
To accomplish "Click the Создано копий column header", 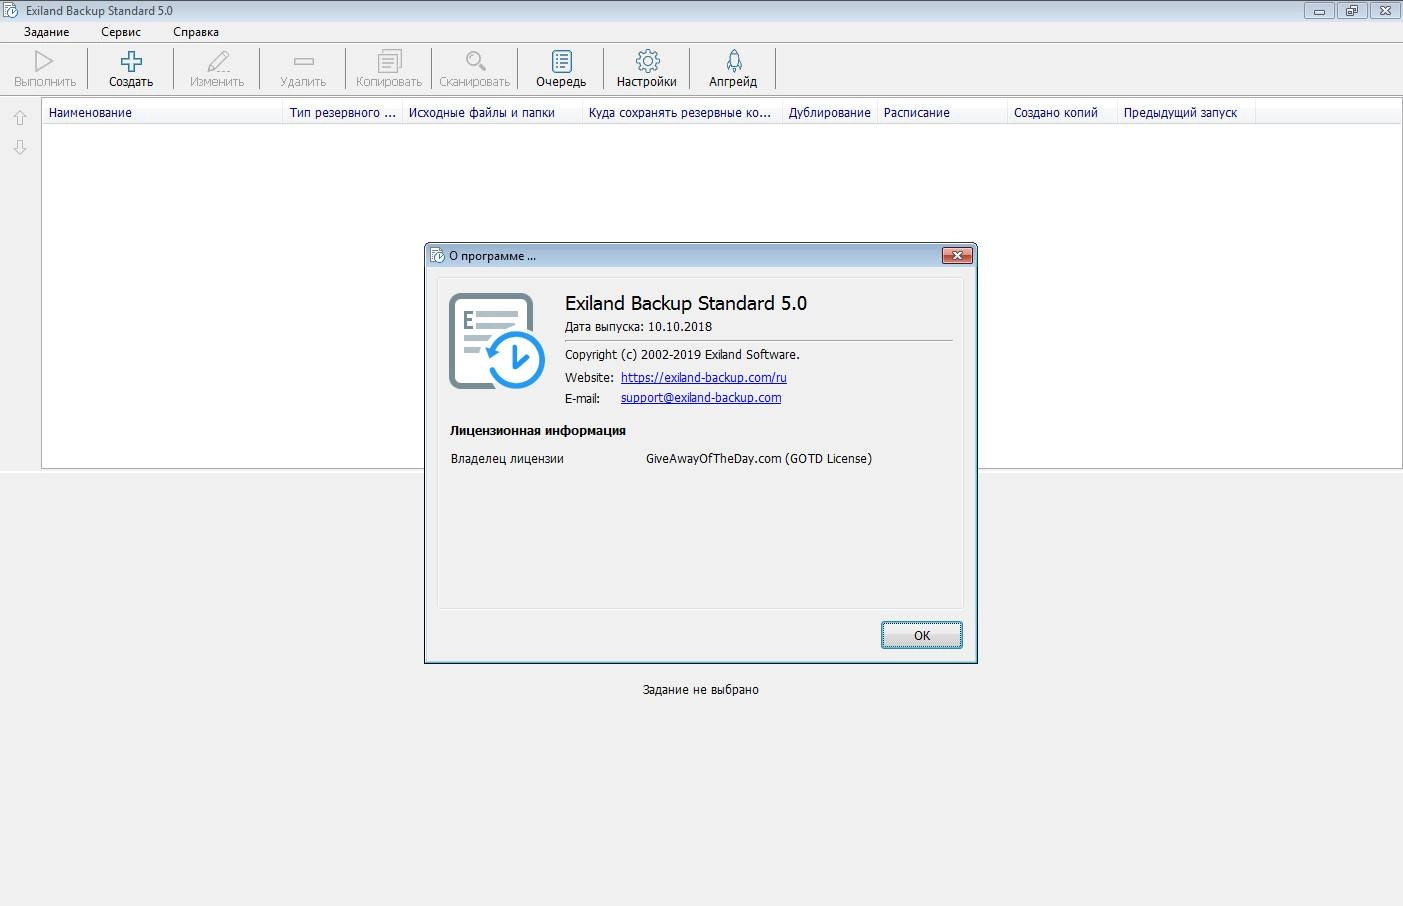I will 1062,113.
